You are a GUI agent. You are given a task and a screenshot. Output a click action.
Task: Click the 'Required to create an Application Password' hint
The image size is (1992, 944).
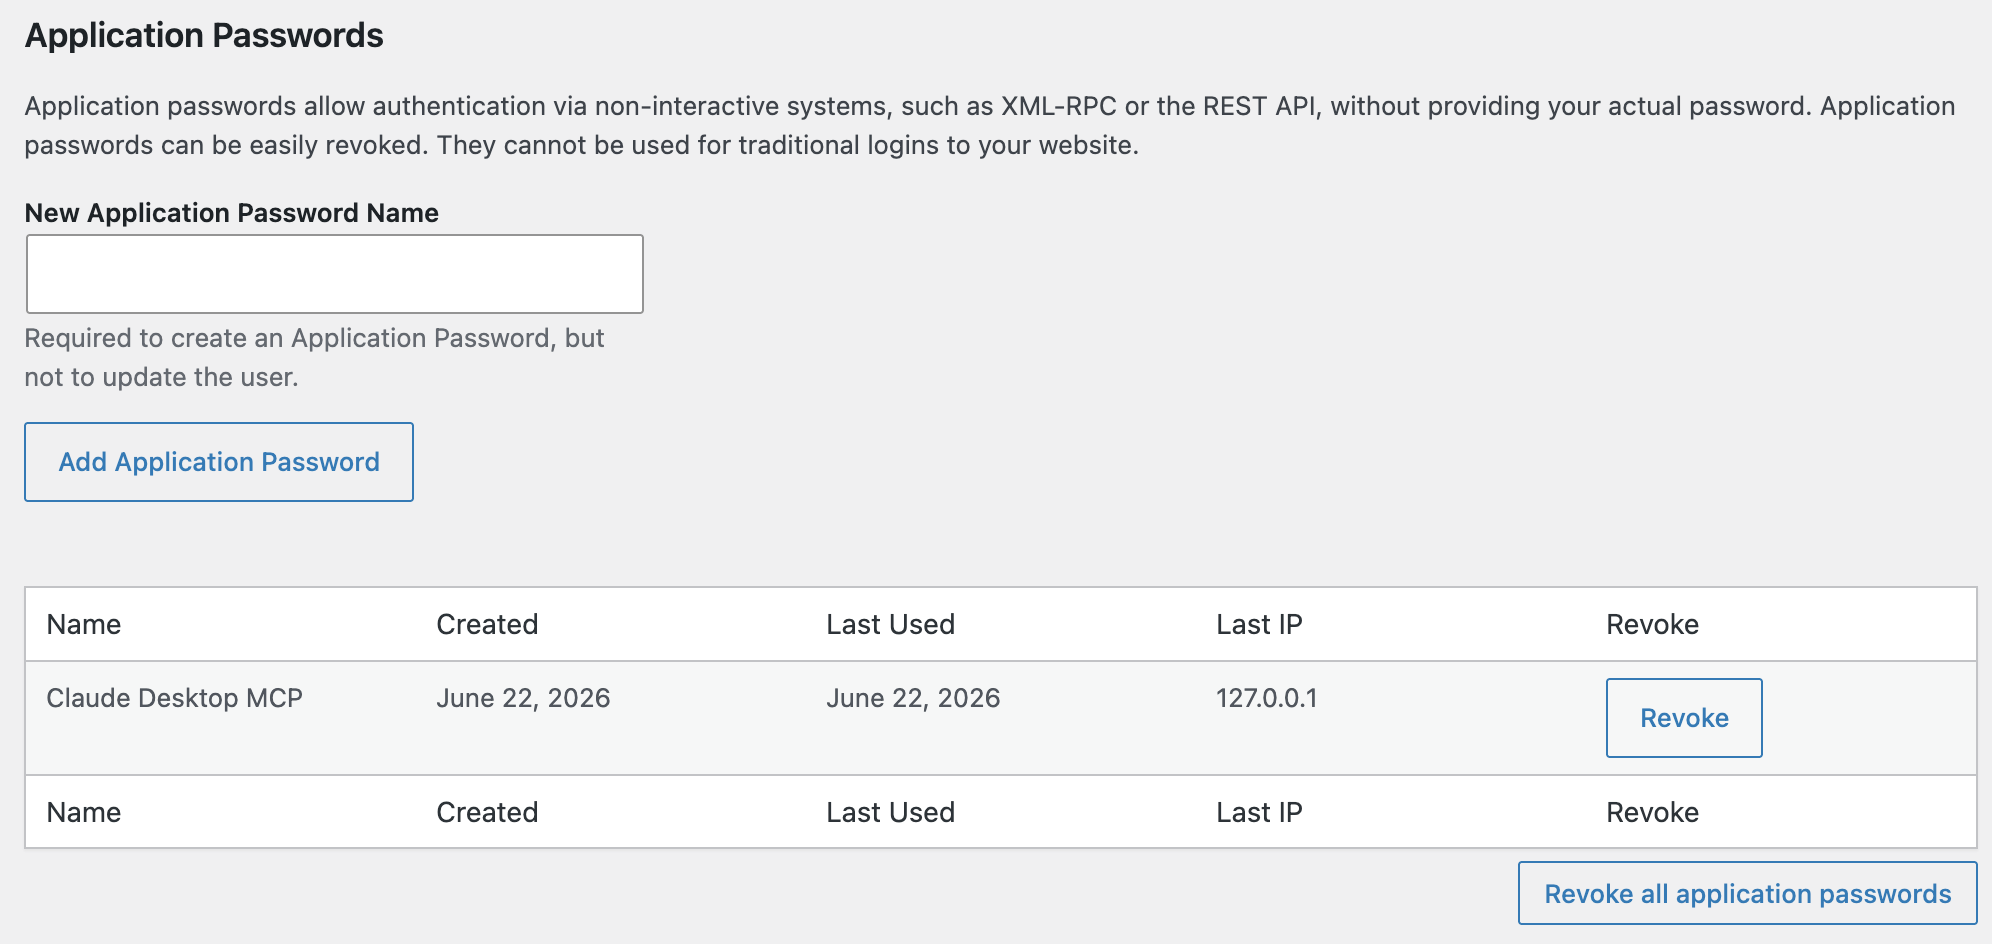pyautogui.click(x=314, y=357)
